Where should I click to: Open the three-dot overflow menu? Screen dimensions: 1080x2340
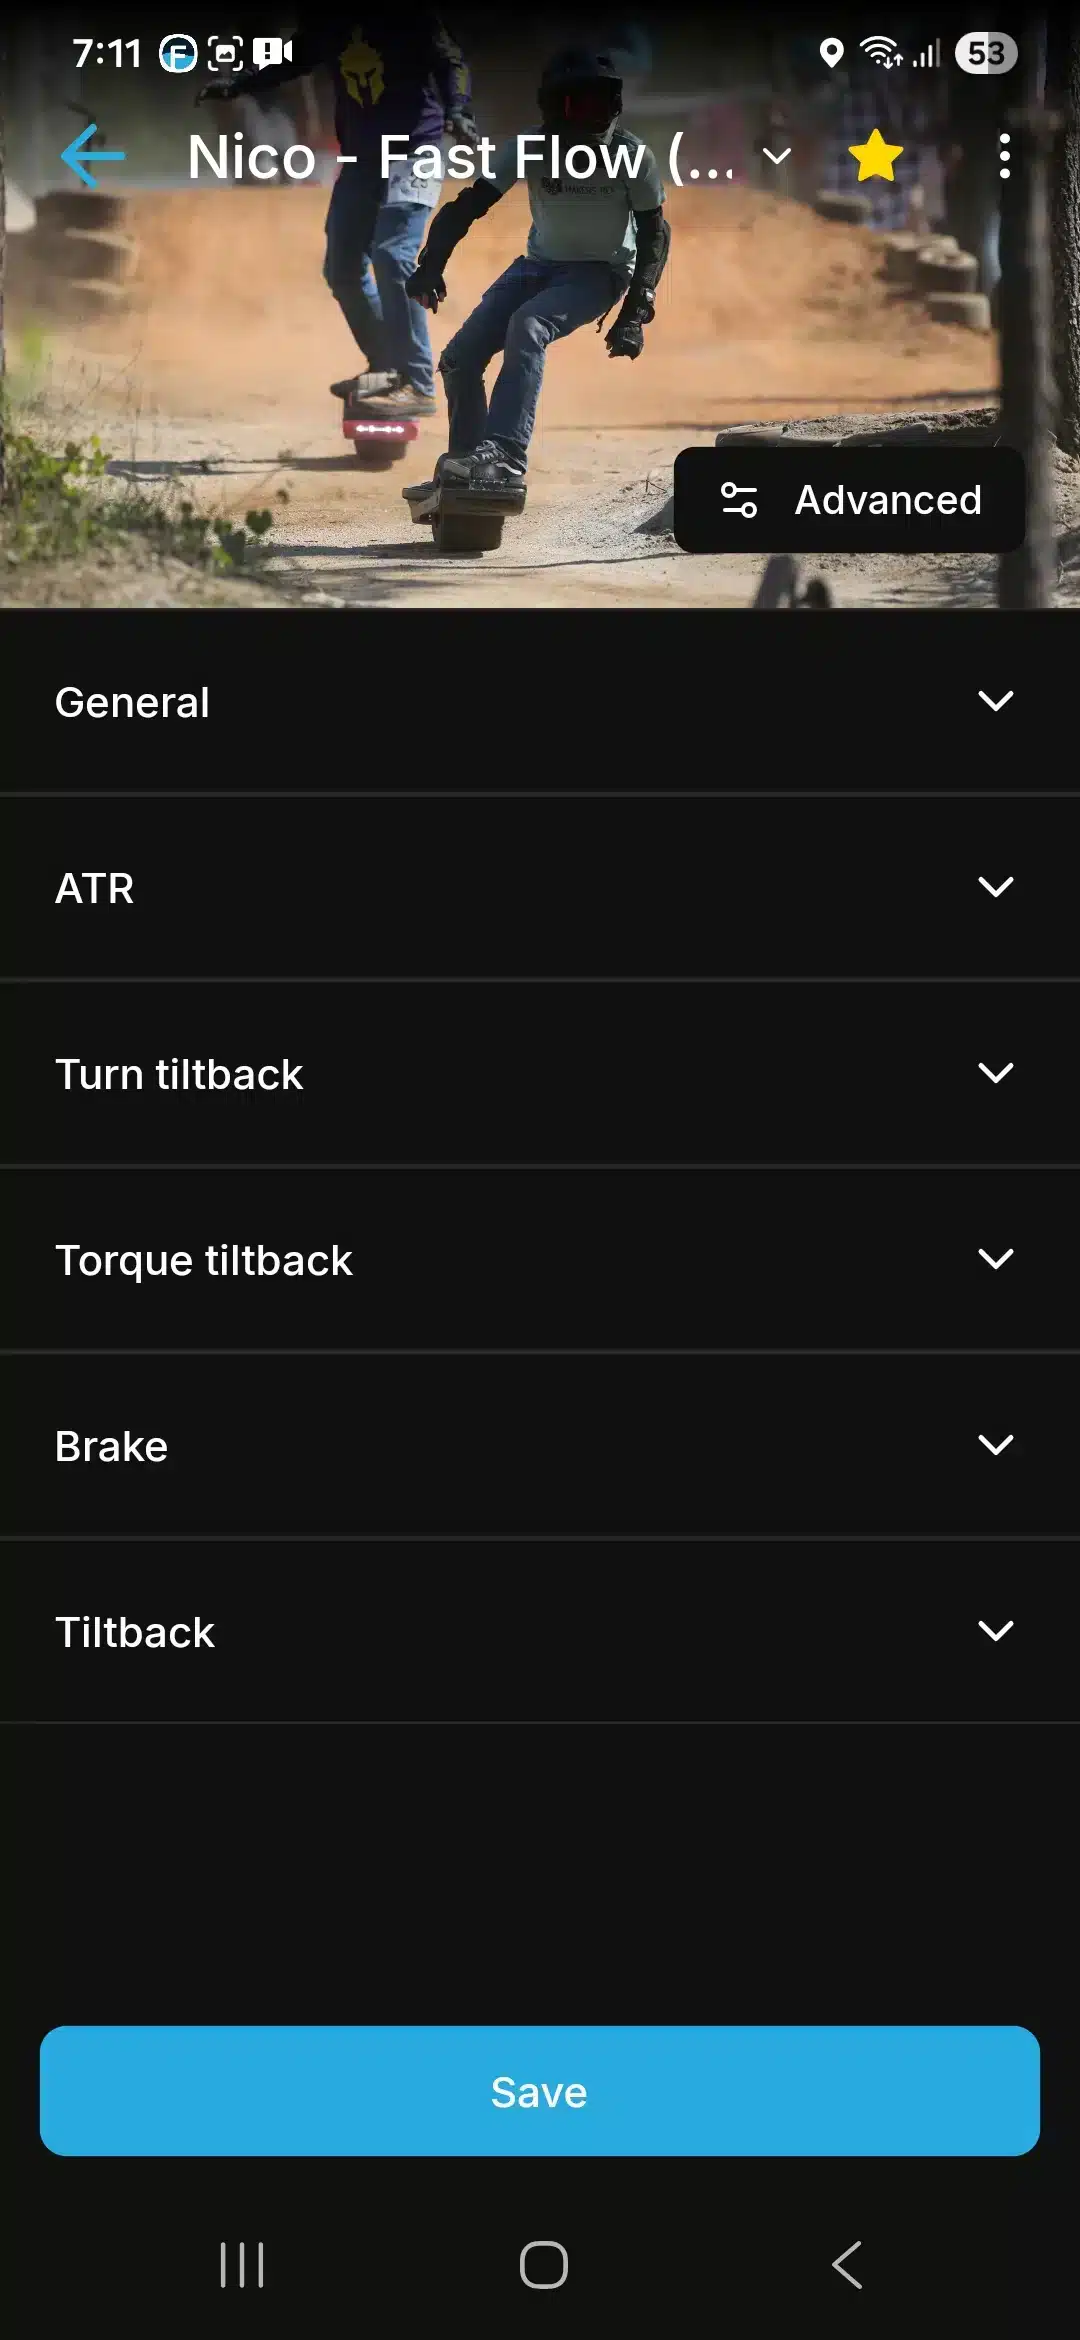(1004, 157)
